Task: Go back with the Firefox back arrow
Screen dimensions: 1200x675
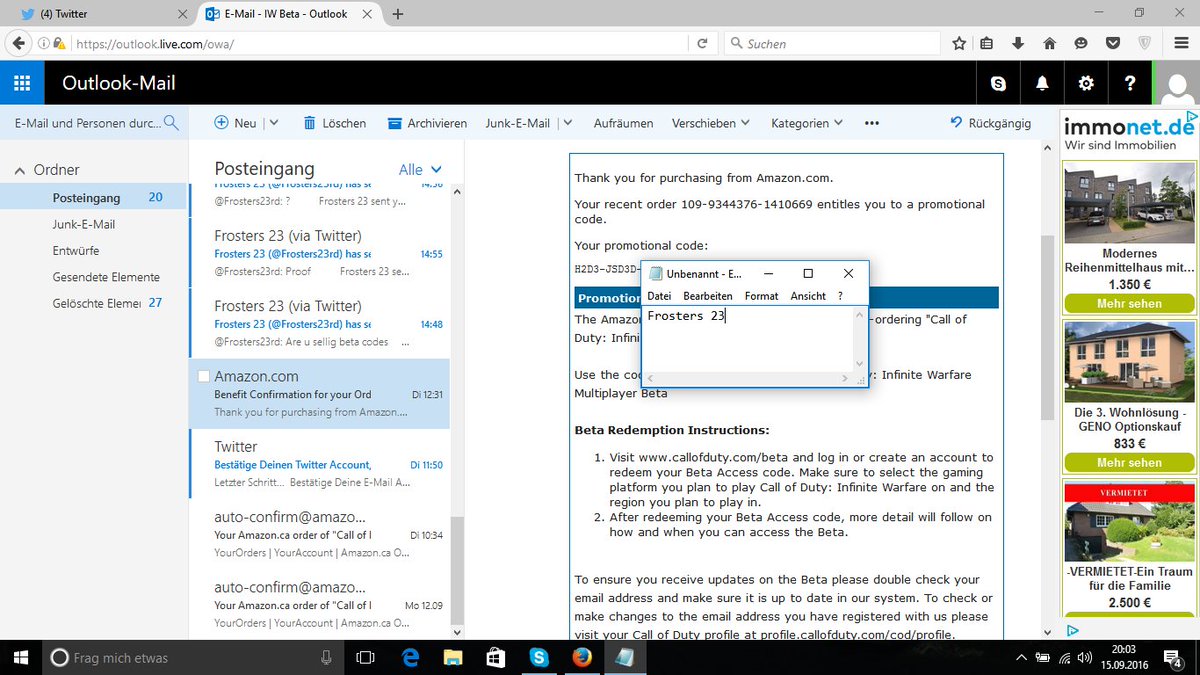Action: 19,43
